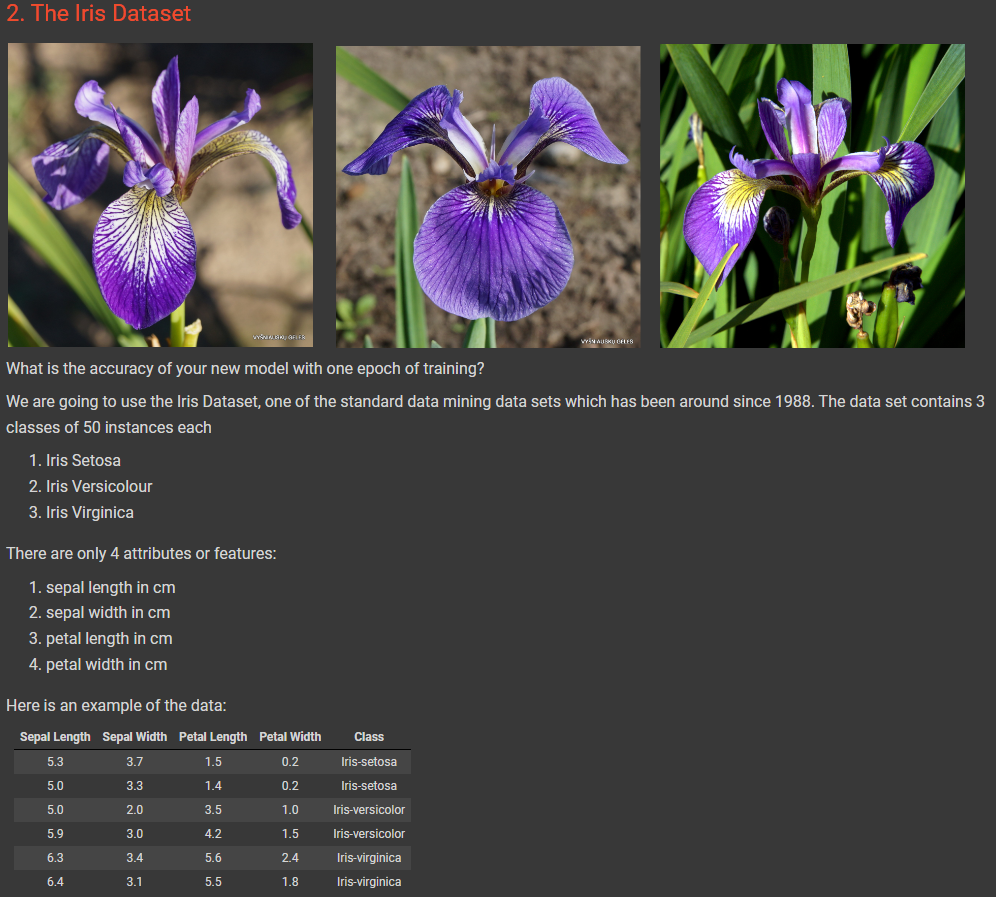The width and height of the screenshot is (996, 897).
Task: Click the 'Petal Length' column header
Action: pos(213,737)
